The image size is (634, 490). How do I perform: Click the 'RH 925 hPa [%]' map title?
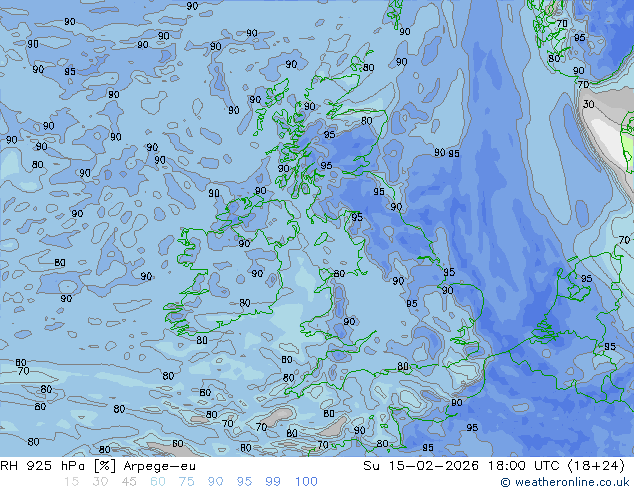pos(58,466)
